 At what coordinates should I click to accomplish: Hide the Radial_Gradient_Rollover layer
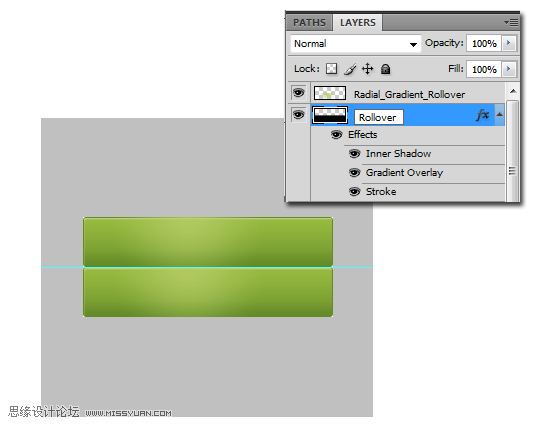pyautogui.click(x=299, y=93)
